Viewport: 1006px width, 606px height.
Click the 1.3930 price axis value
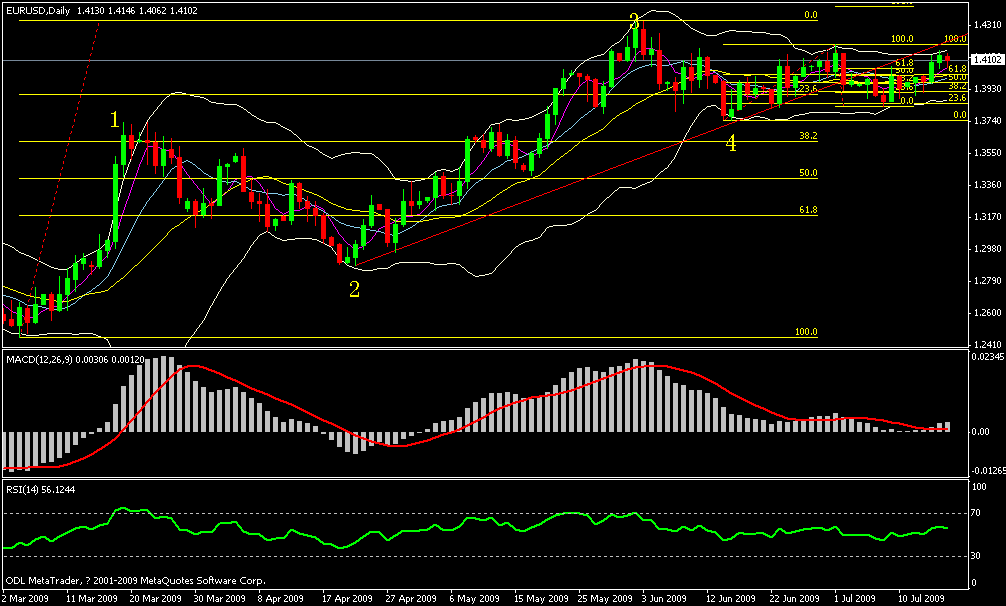(987, 88)
